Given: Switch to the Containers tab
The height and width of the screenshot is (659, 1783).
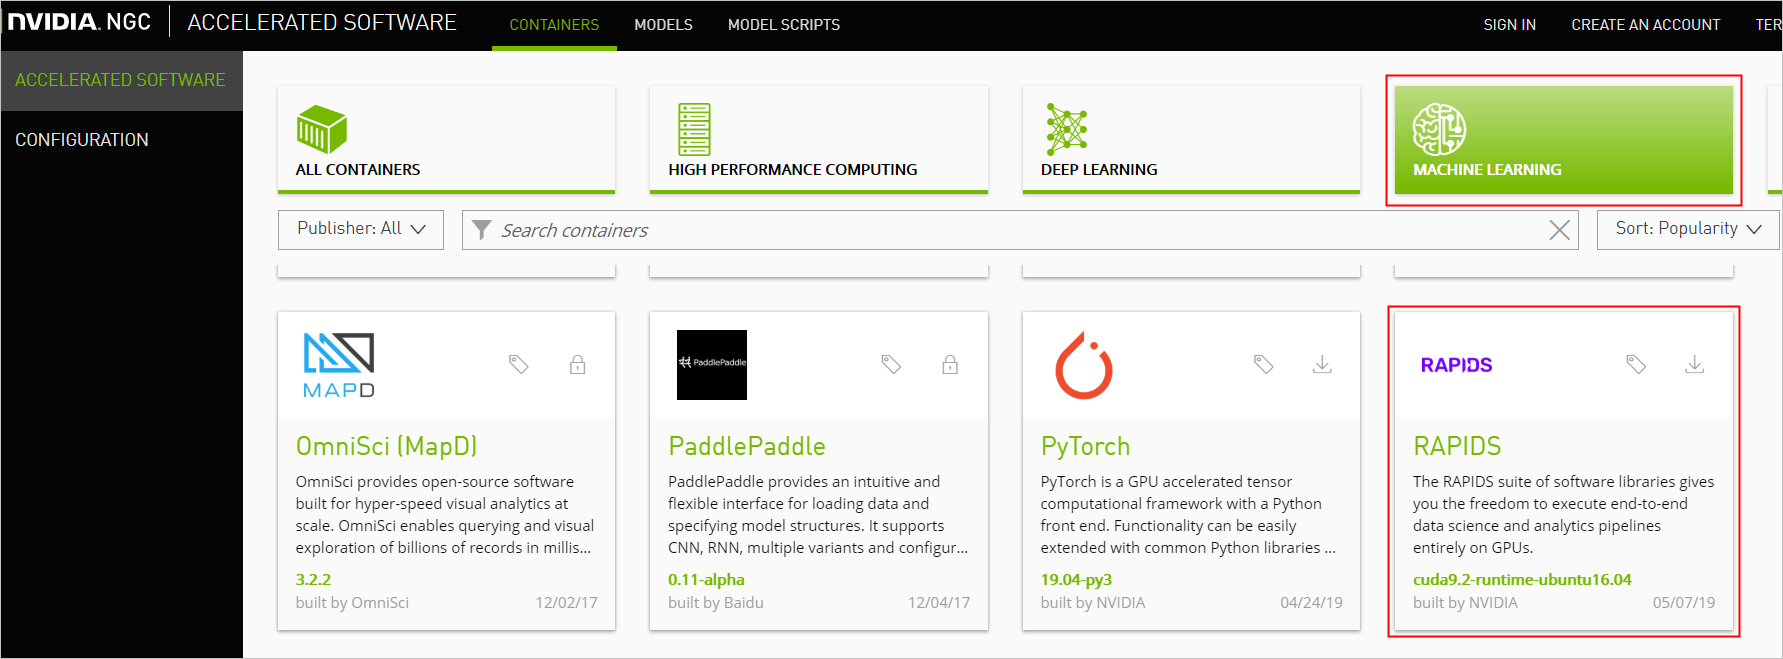Looking at the screenshot, I should [554, 25].
